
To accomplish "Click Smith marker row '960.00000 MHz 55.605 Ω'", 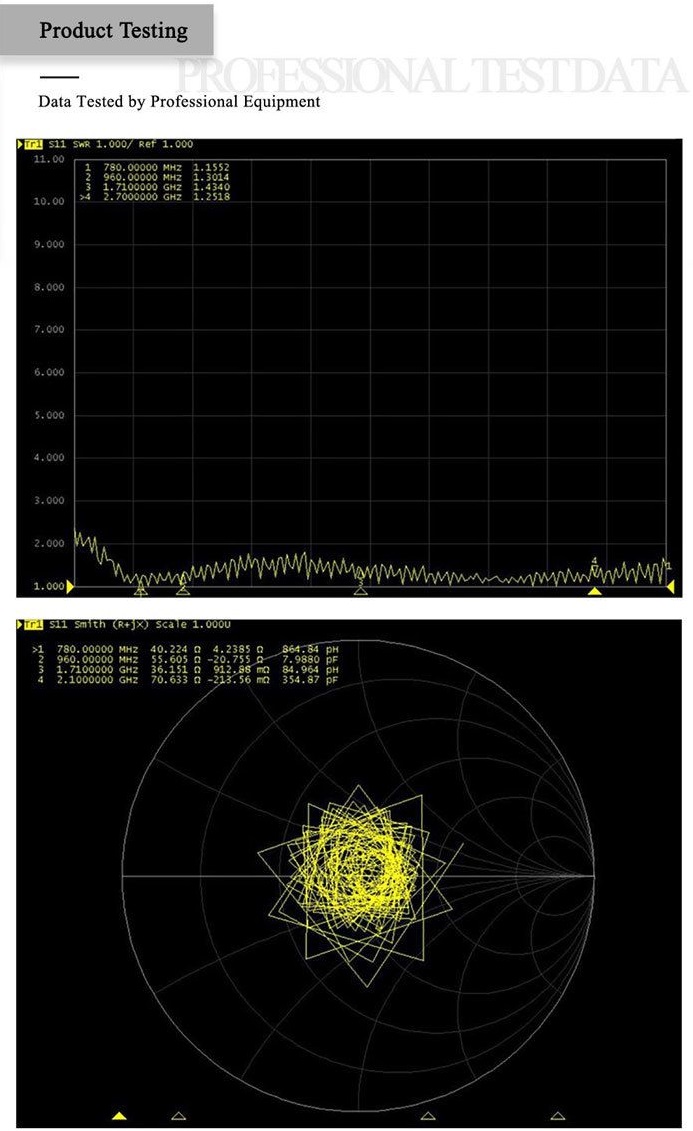I will (187, 659).
